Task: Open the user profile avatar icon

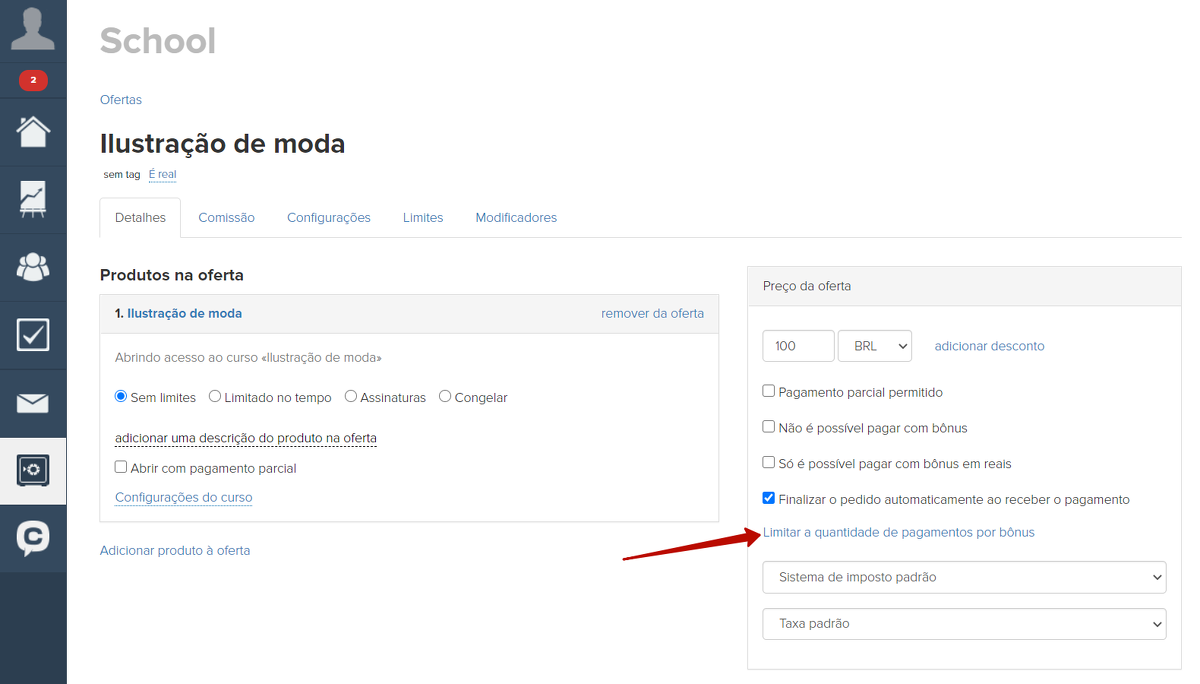Action: tap(33, 28)
